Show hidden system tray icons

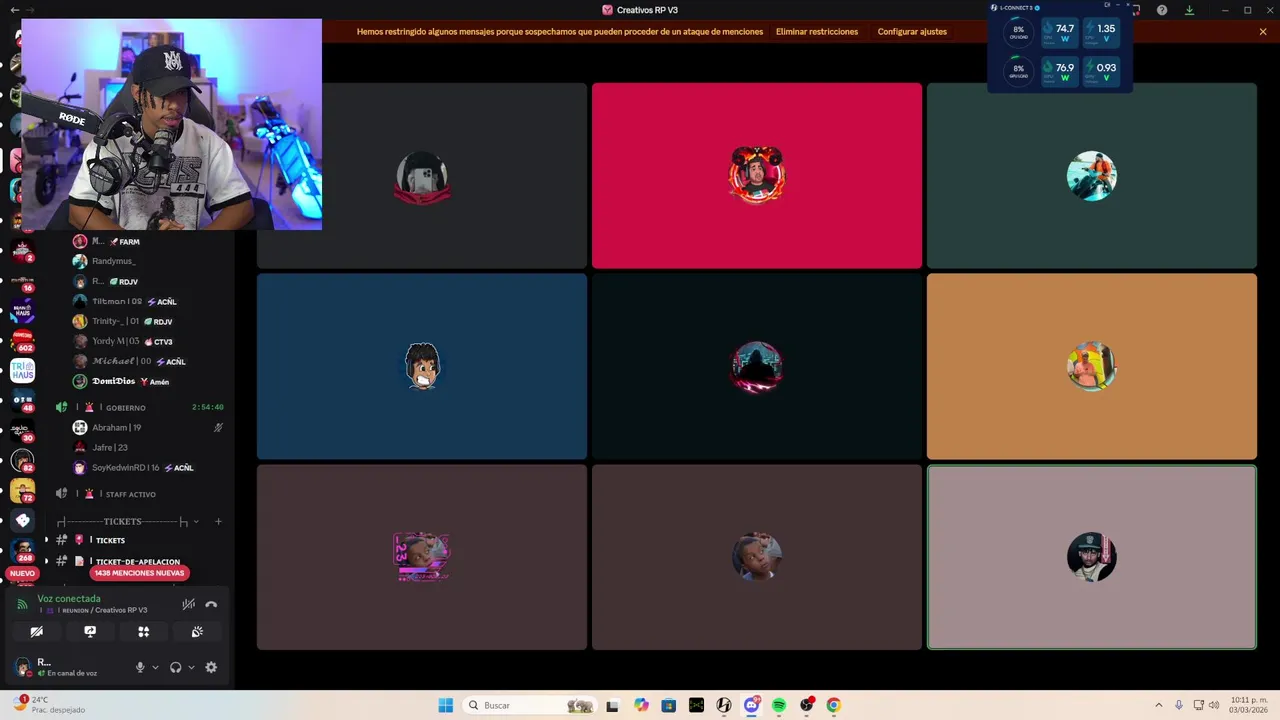point(1159,705)
